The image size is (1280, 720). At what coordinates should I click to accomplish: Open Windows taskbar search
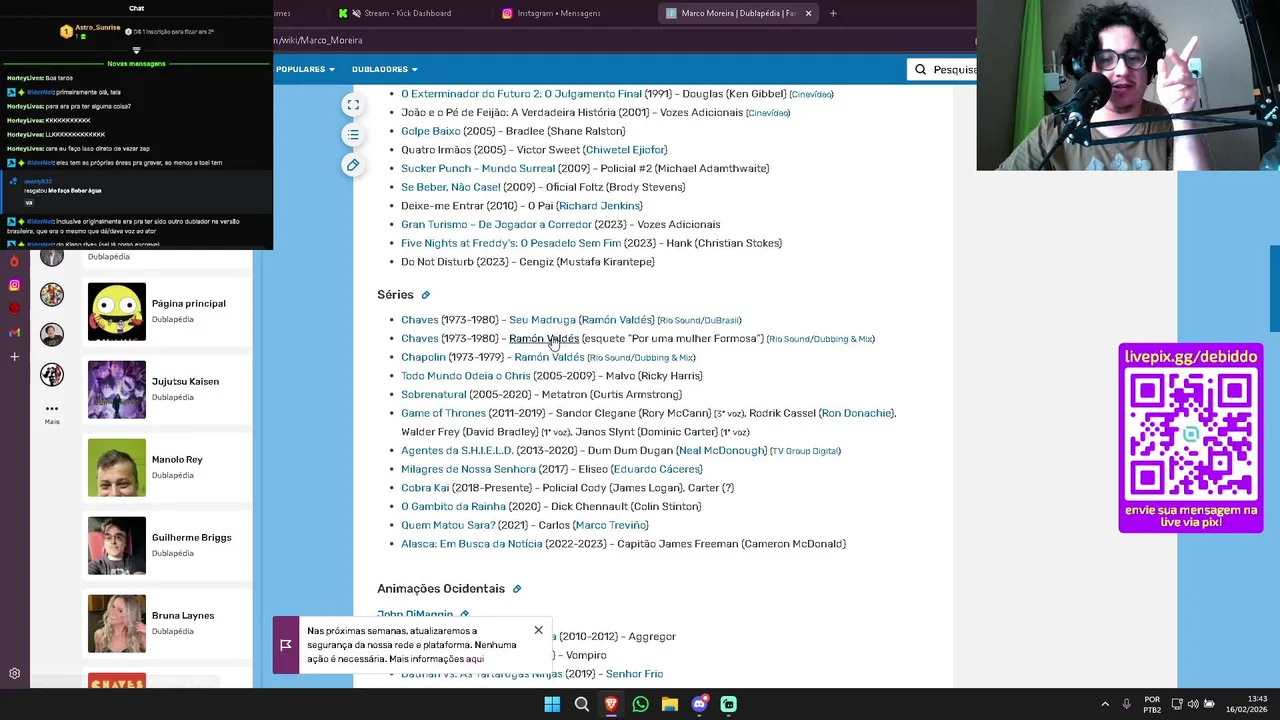[x=581, y=704]
